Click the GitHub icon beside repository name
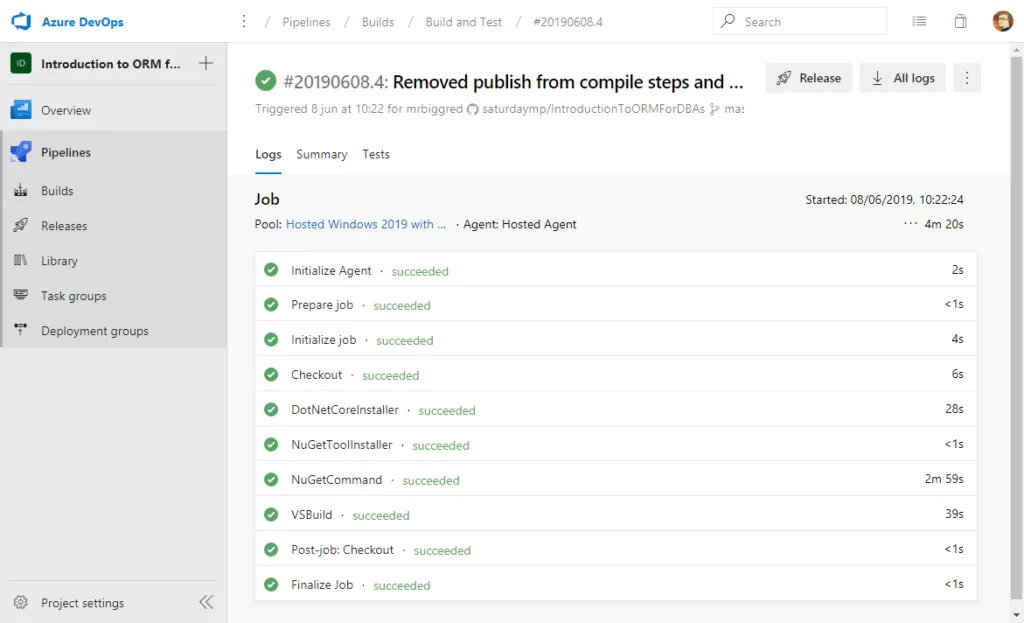Viewport: 1024px width, 623px height. (x=472, y=109)
